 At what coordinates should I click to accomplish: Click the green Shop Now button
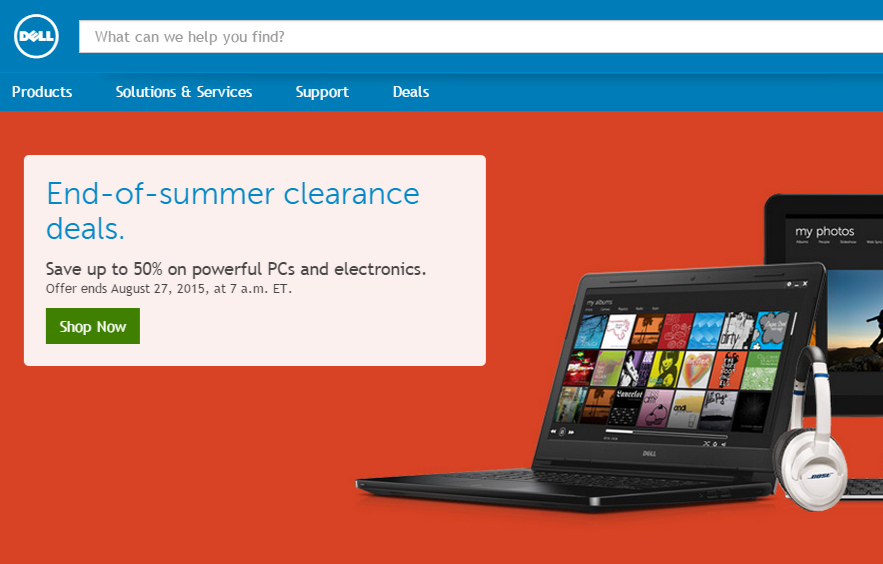point(93,326)
